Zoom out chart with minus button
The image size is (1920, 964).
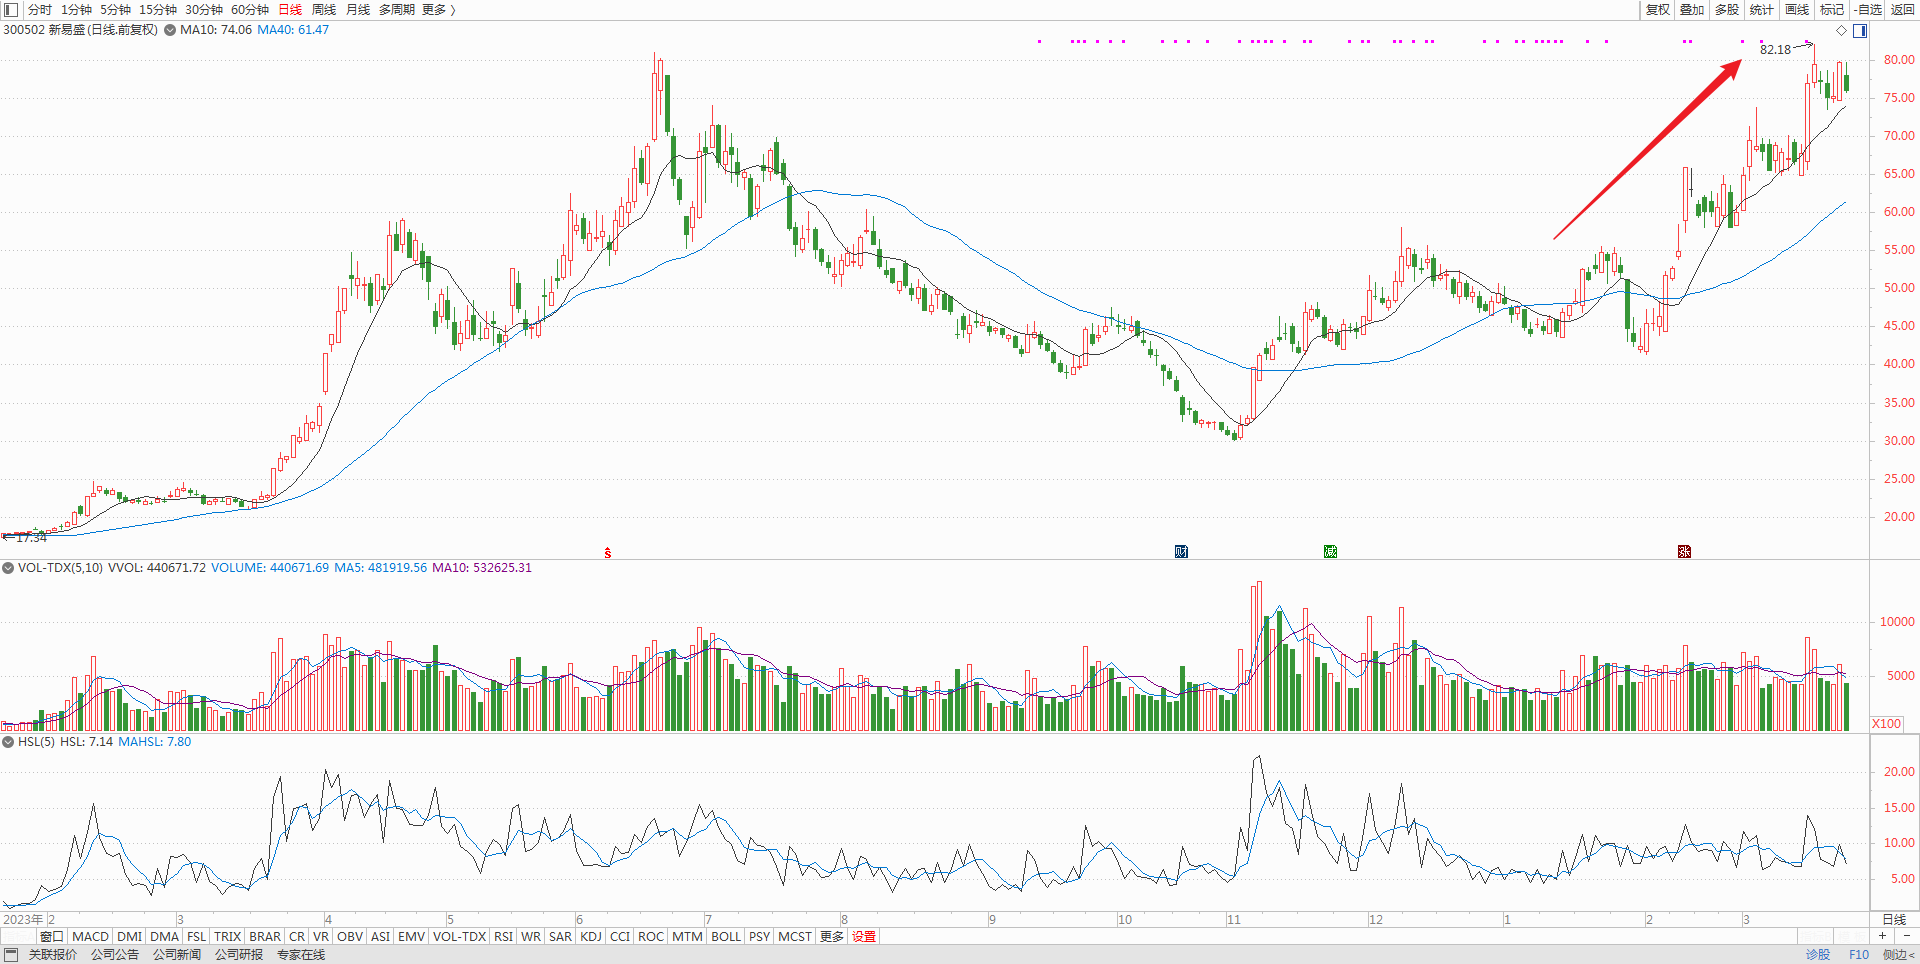(1906, 937)
